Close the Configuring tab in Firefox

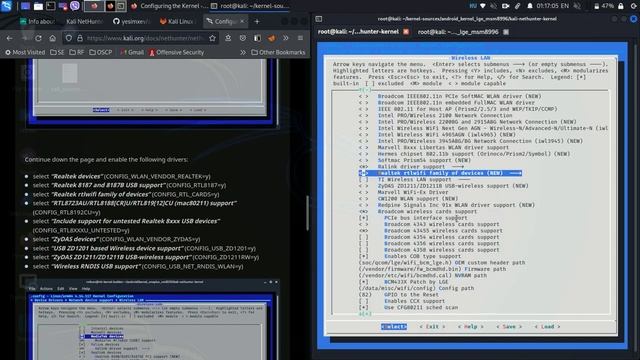(242, 21)
